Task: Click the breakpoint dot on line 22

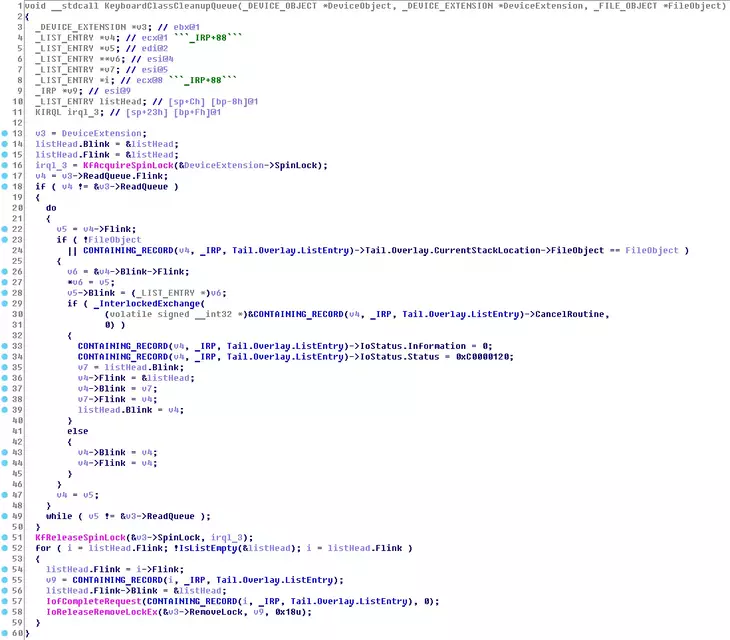Action: coord(5,229)
